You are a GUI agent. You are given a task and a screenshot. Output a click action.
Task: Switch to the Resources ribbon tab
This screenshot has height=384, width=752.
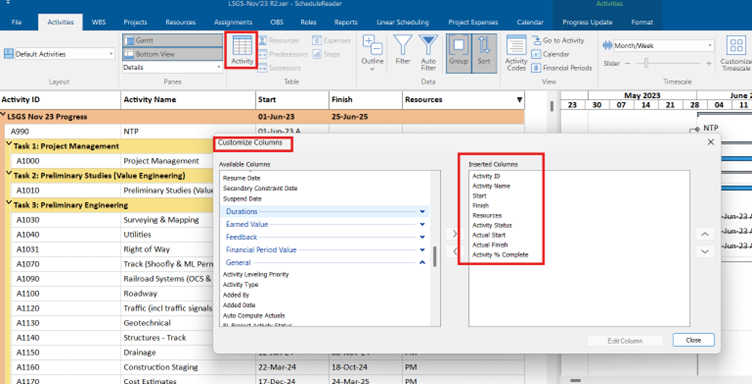(x=180, y=22)
